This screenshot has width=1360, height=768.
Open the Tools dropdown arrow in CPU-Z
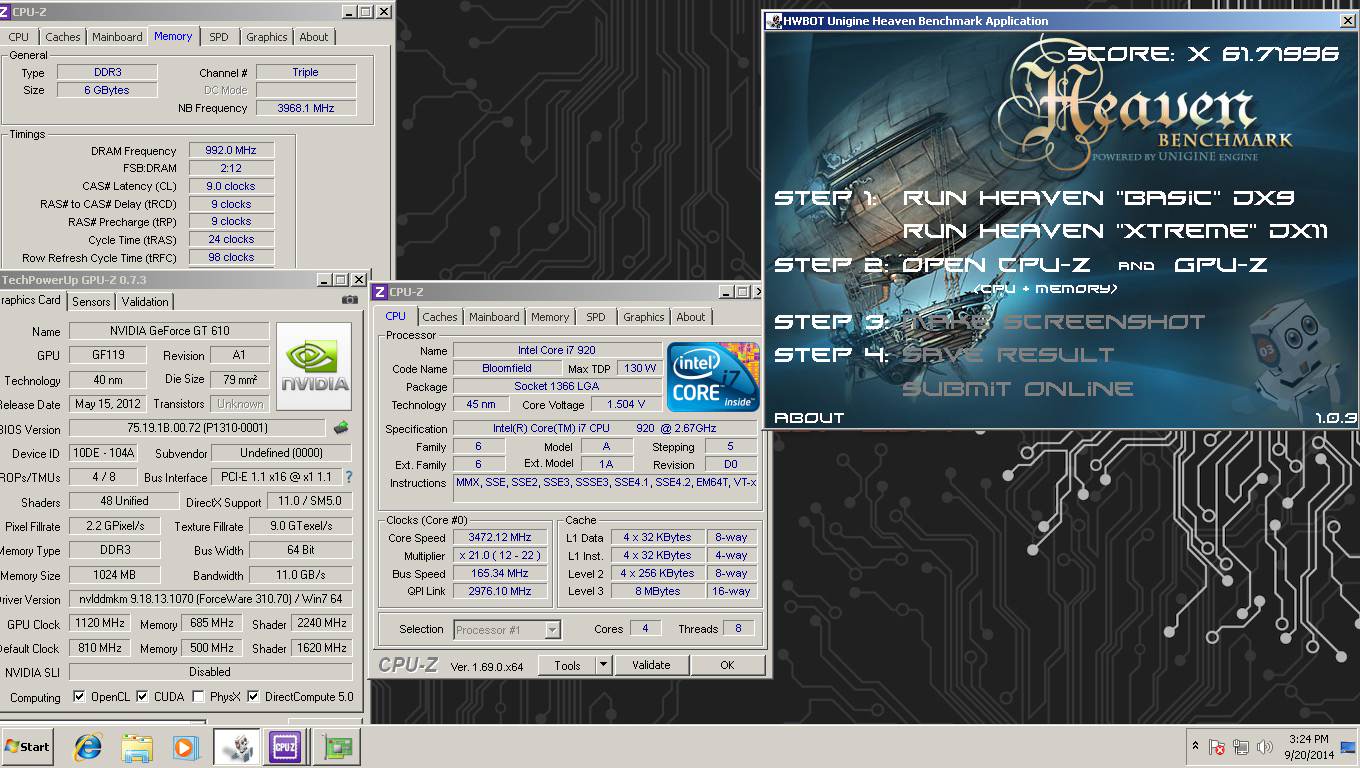pyautogui.click(x=603, y=665)
